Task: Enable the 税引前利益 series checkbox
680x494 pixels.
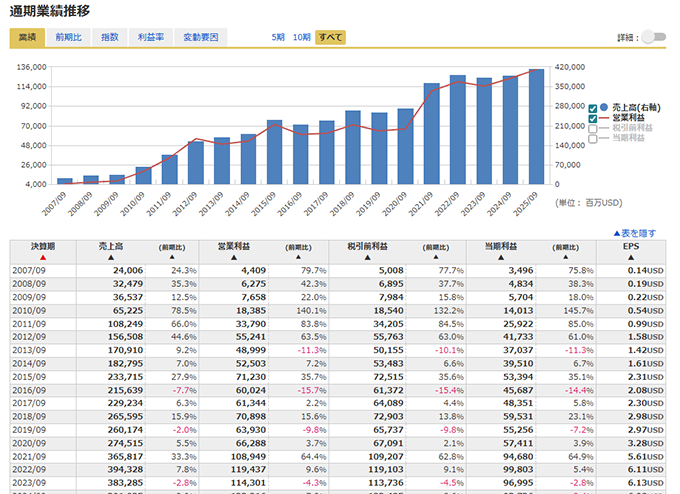Action: 594,128
